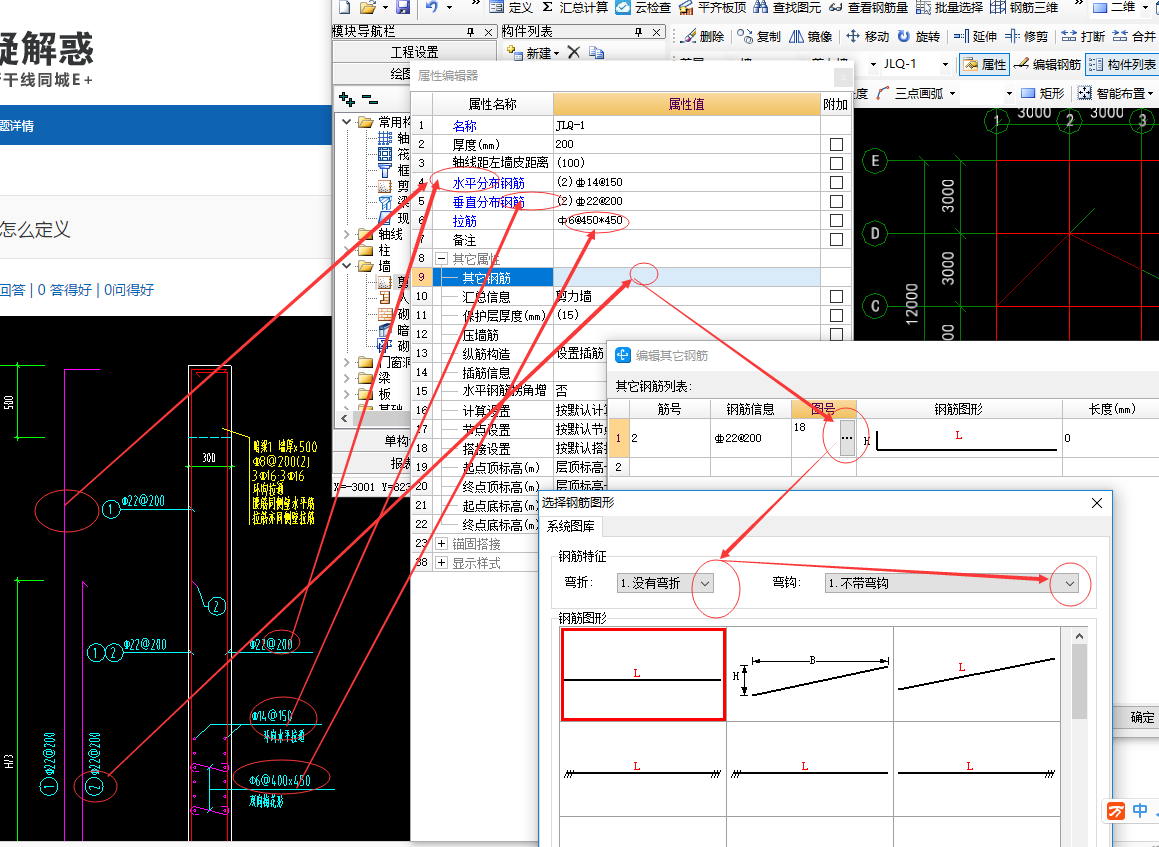Show 钢筋三维 rebar 3D view
Image resolution: width=1159 pixels, height=847 pixels.
(1024, 7)
